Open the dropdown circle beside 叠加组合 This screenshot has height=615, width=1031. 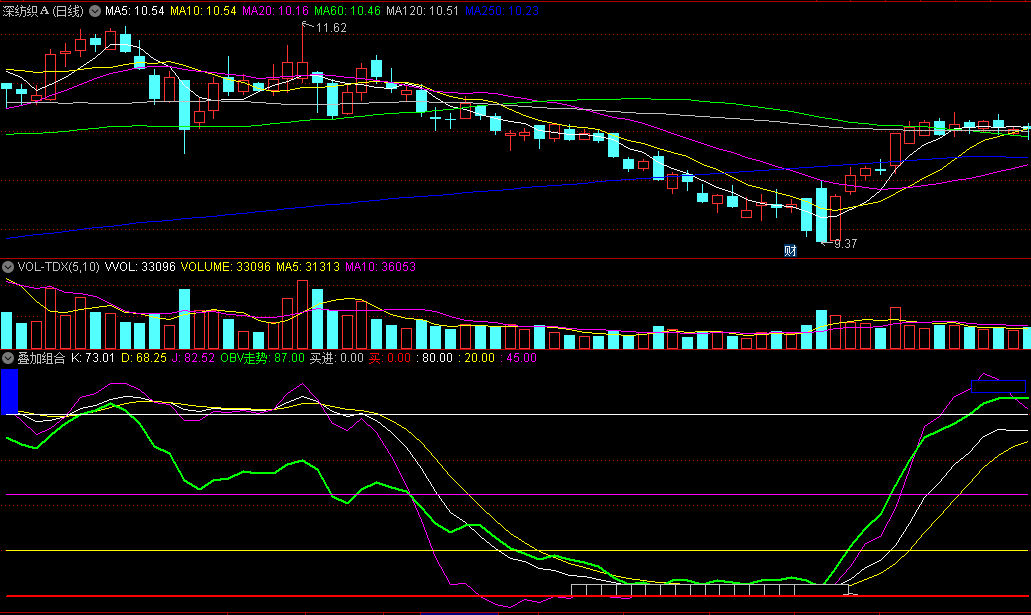[8, 358]
